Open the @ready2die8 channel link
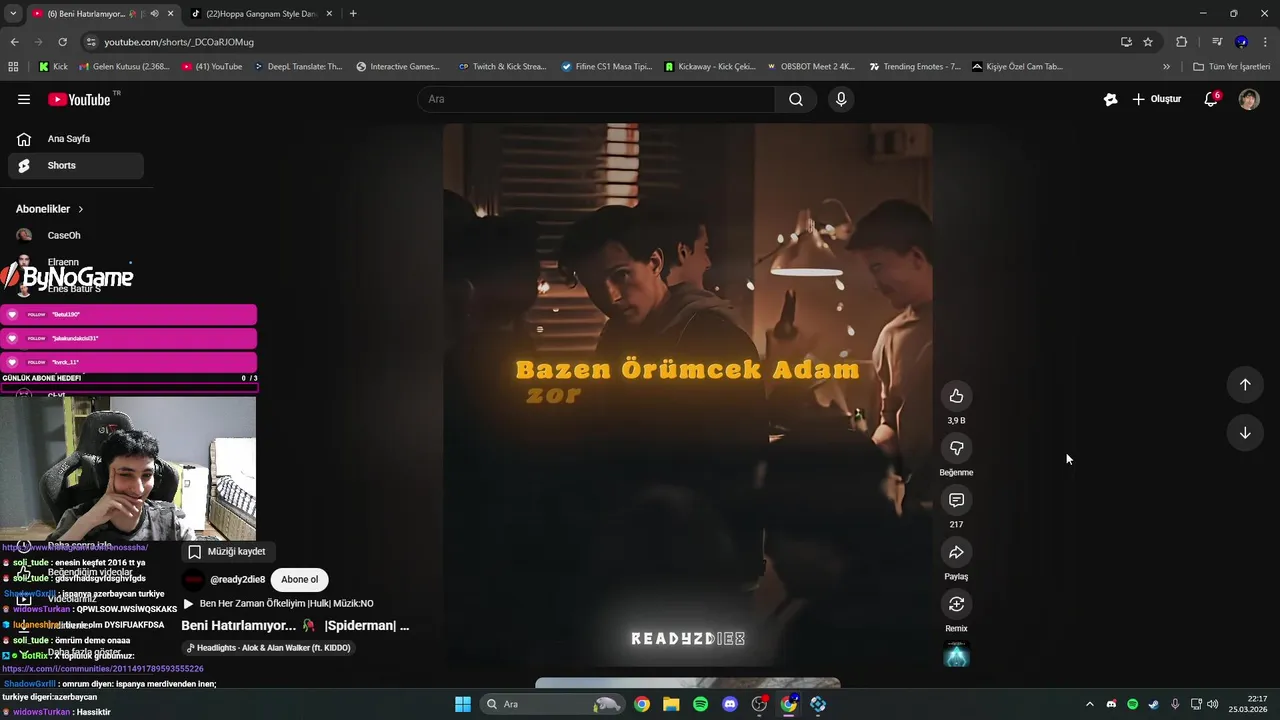This screenshot has width=1280, height=720. (237, 580)
